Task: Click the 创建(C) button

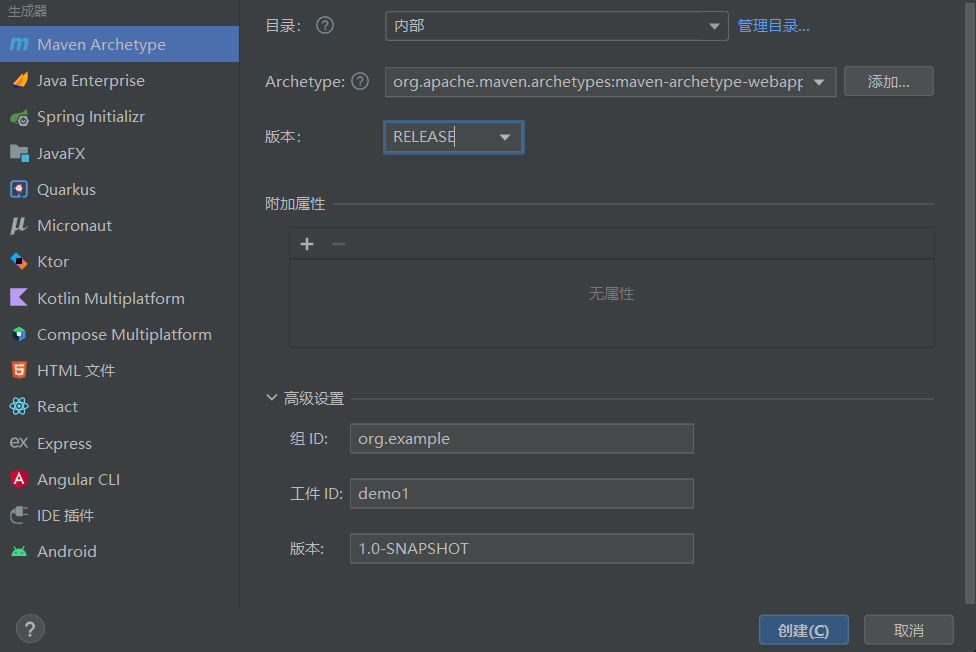Action: coord(803,630)
